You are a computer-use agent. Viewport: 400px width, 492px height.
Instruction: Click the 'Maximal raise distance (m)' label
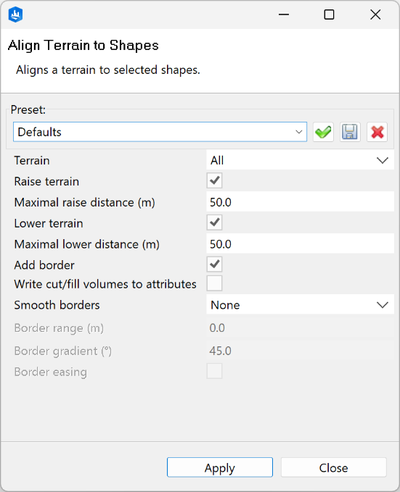[85, 202]
